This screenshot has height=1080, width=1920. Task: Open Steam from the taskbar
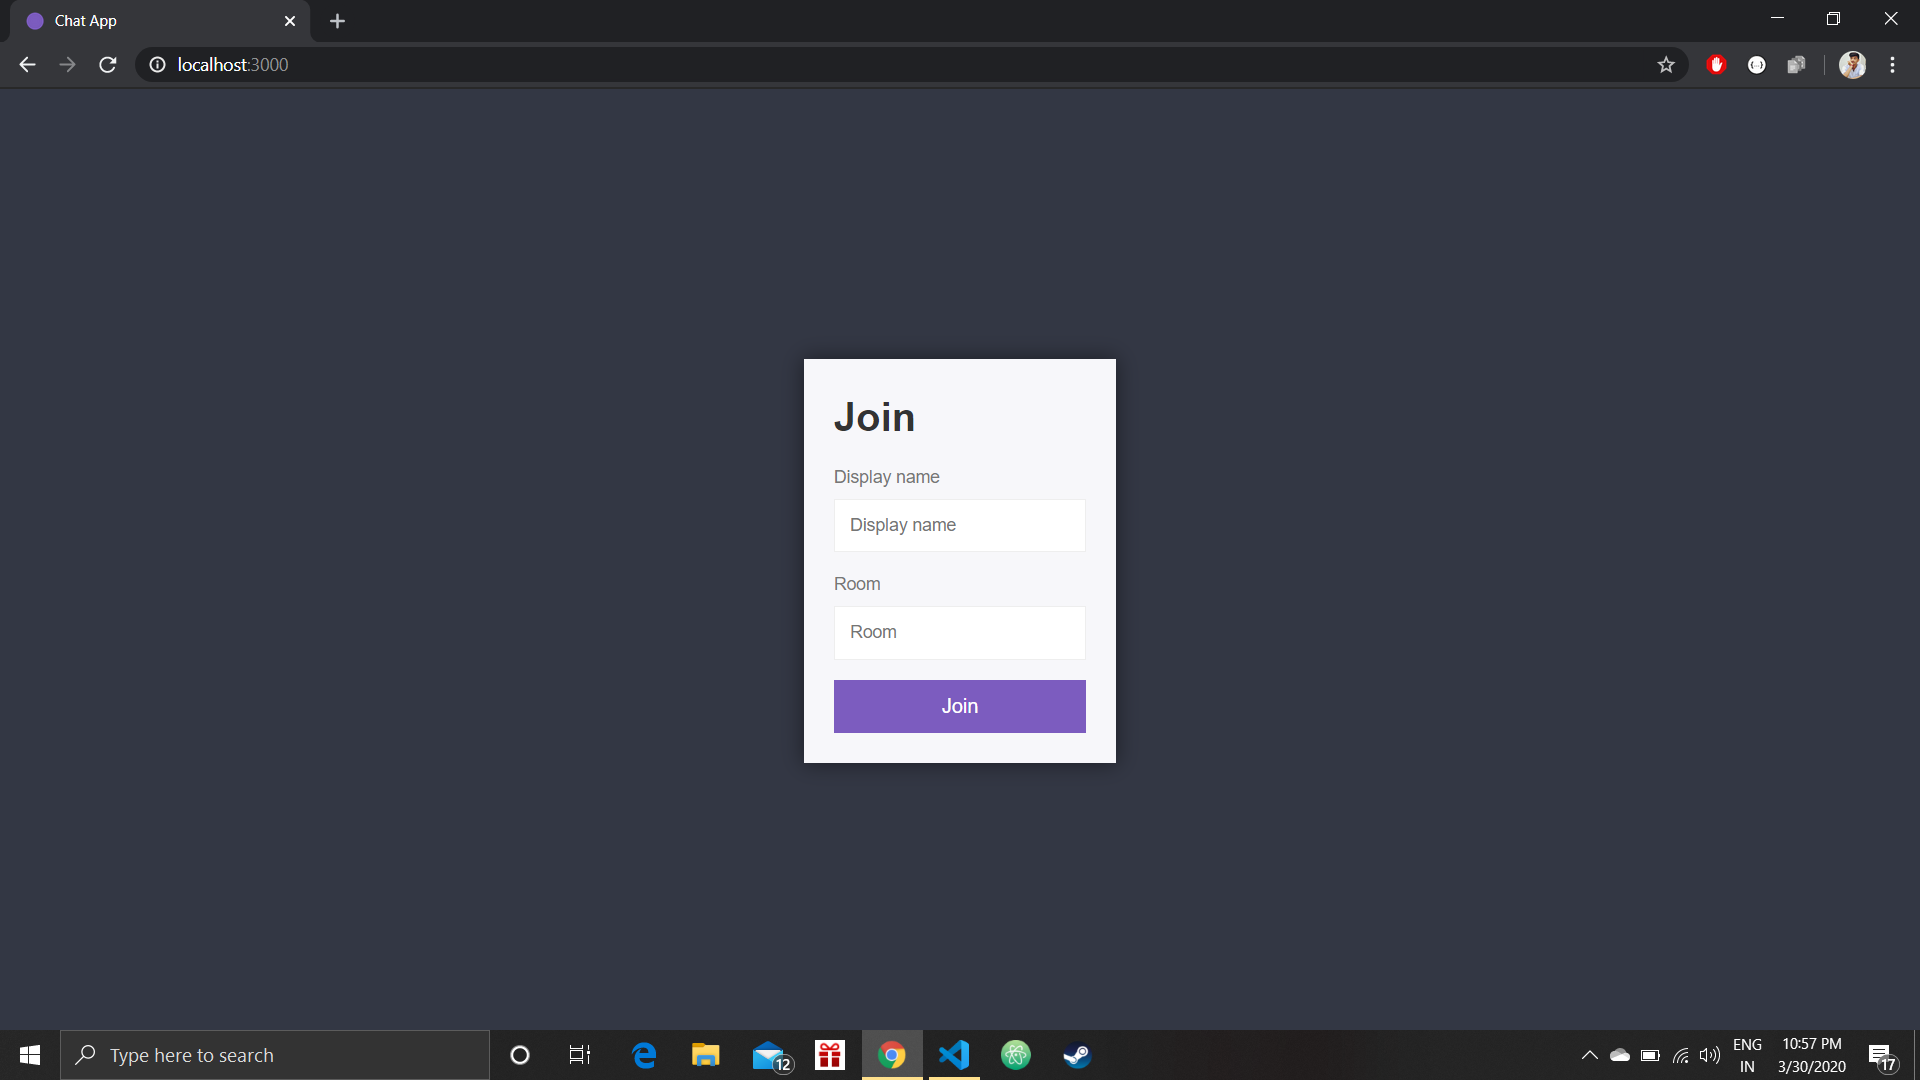click(1077, 1055)
